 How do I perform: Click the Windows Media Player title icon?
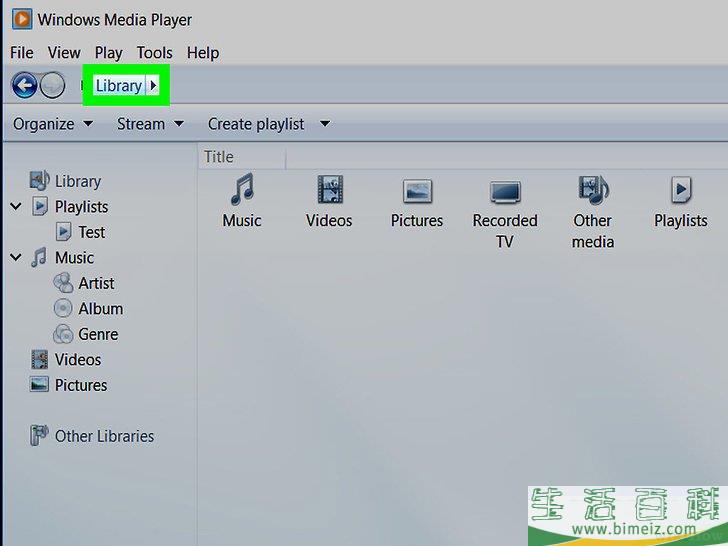coord(22,20)
